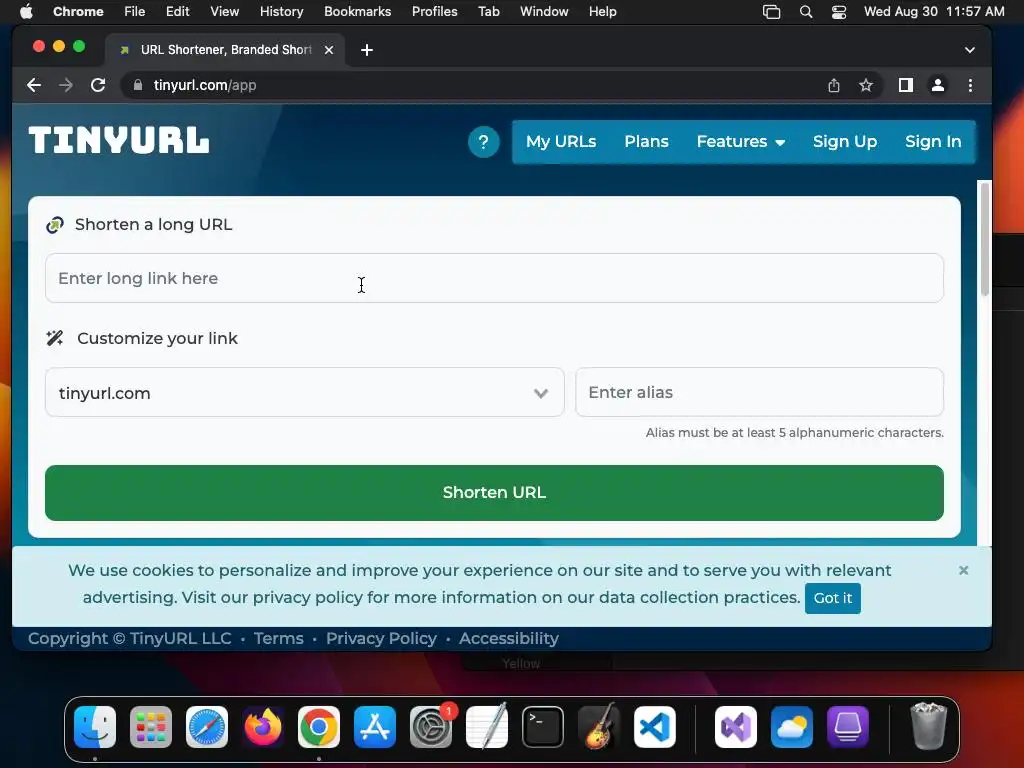Click the Enter long link input field
The image size is (1024, 768).
coord(494,278)
